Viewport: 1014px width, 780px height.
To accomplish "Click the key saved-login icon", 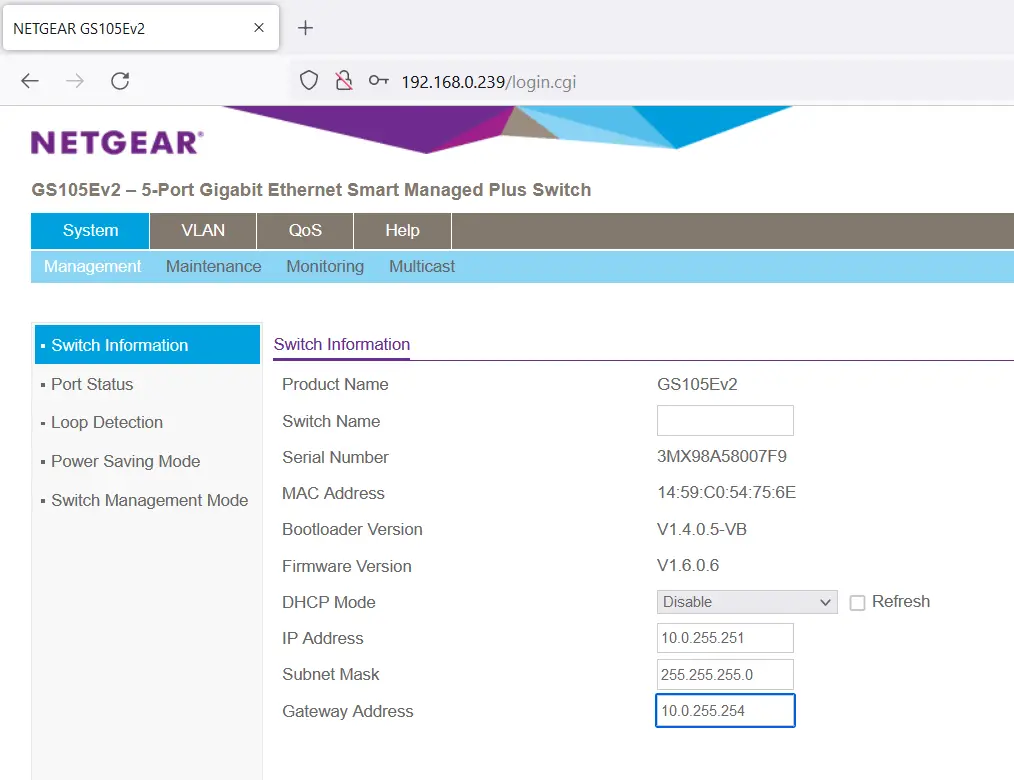I will pyautogui.click(x=378, y=81).
